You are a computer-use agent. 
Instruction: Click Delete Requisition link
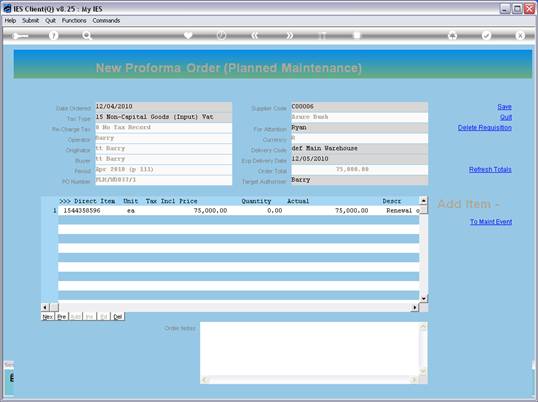484,128
